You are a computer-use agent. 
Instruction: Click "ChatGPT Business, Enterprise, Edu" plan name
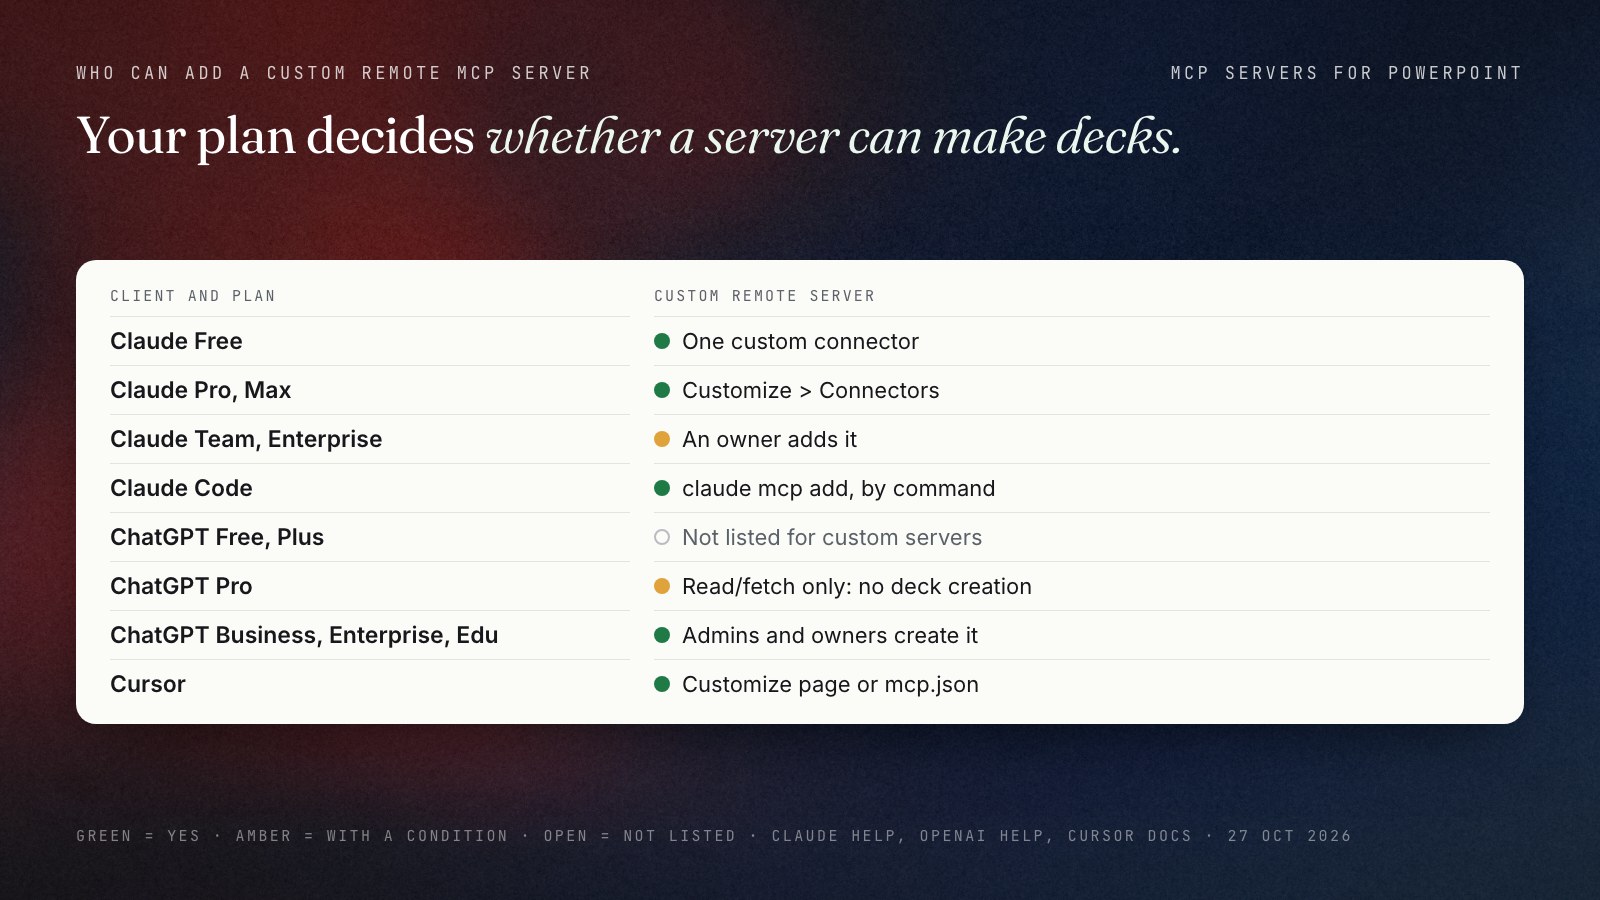(304, 635)
